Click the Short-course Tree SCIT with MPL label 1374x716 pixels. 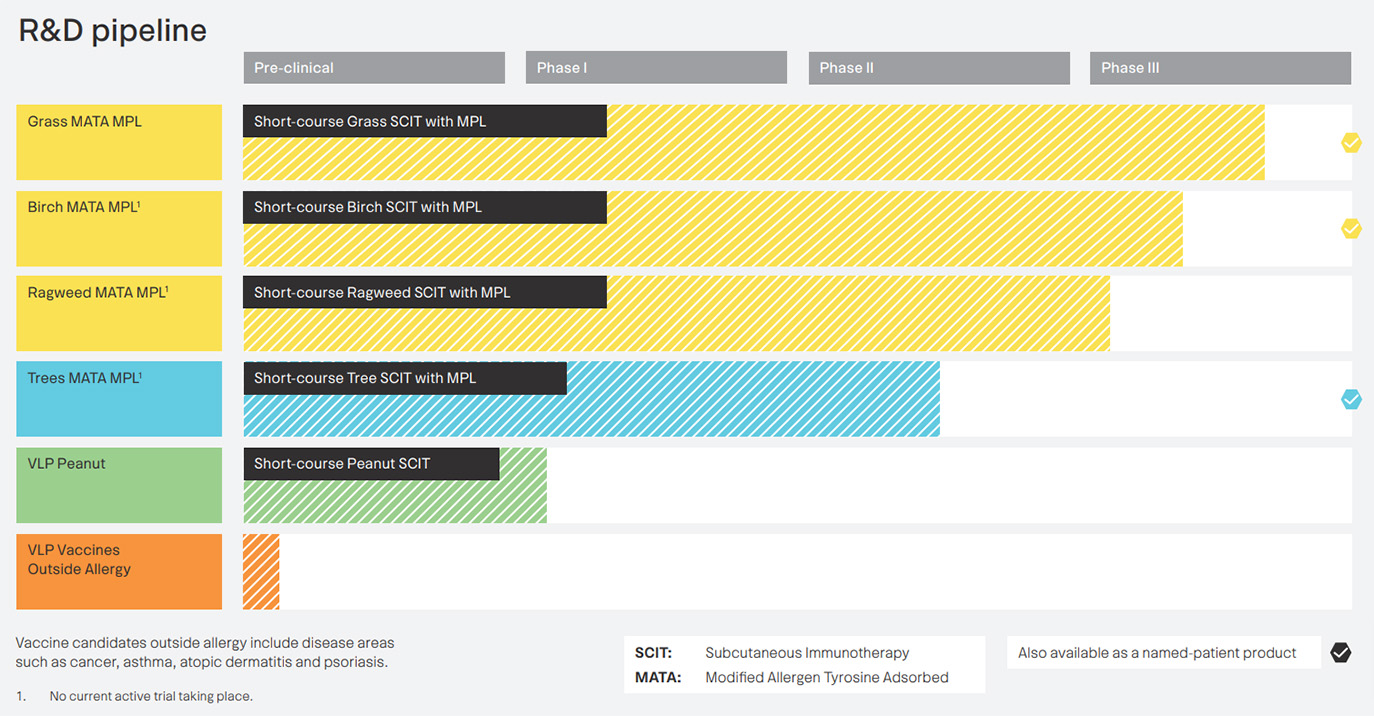pos(405,378)
